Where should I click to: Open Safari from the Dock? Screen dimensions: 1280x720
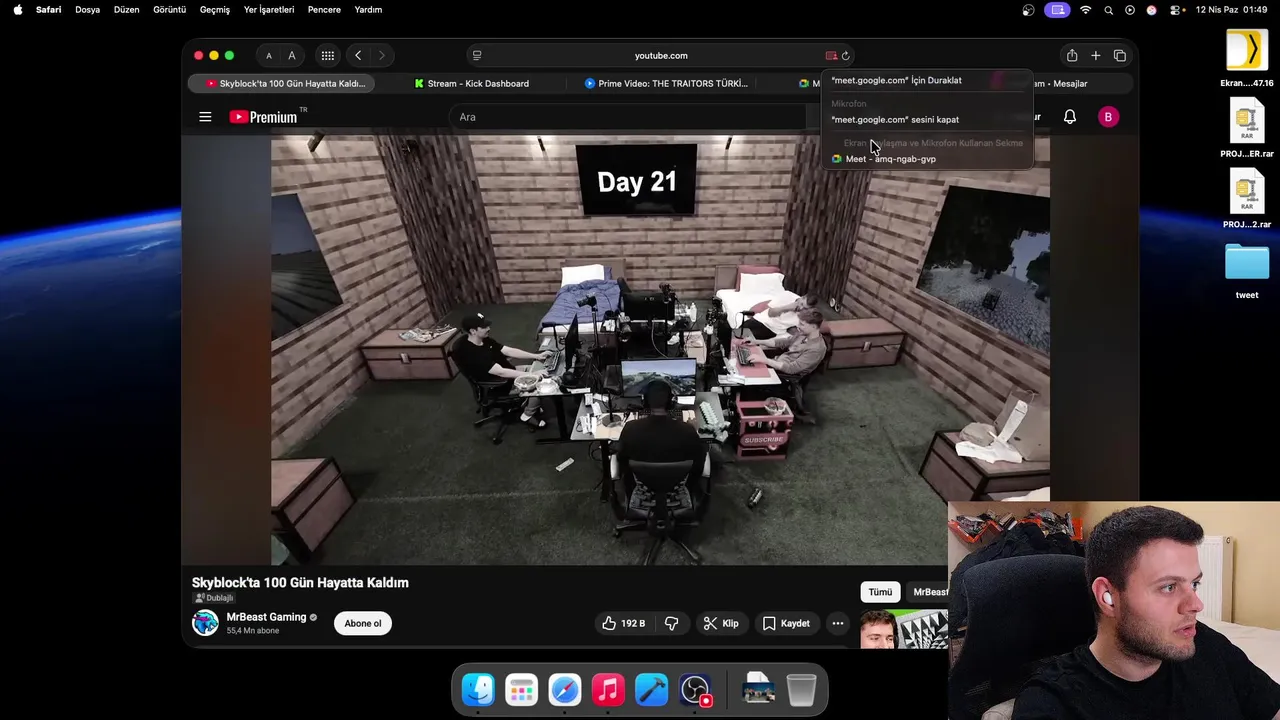click(565, 689)
